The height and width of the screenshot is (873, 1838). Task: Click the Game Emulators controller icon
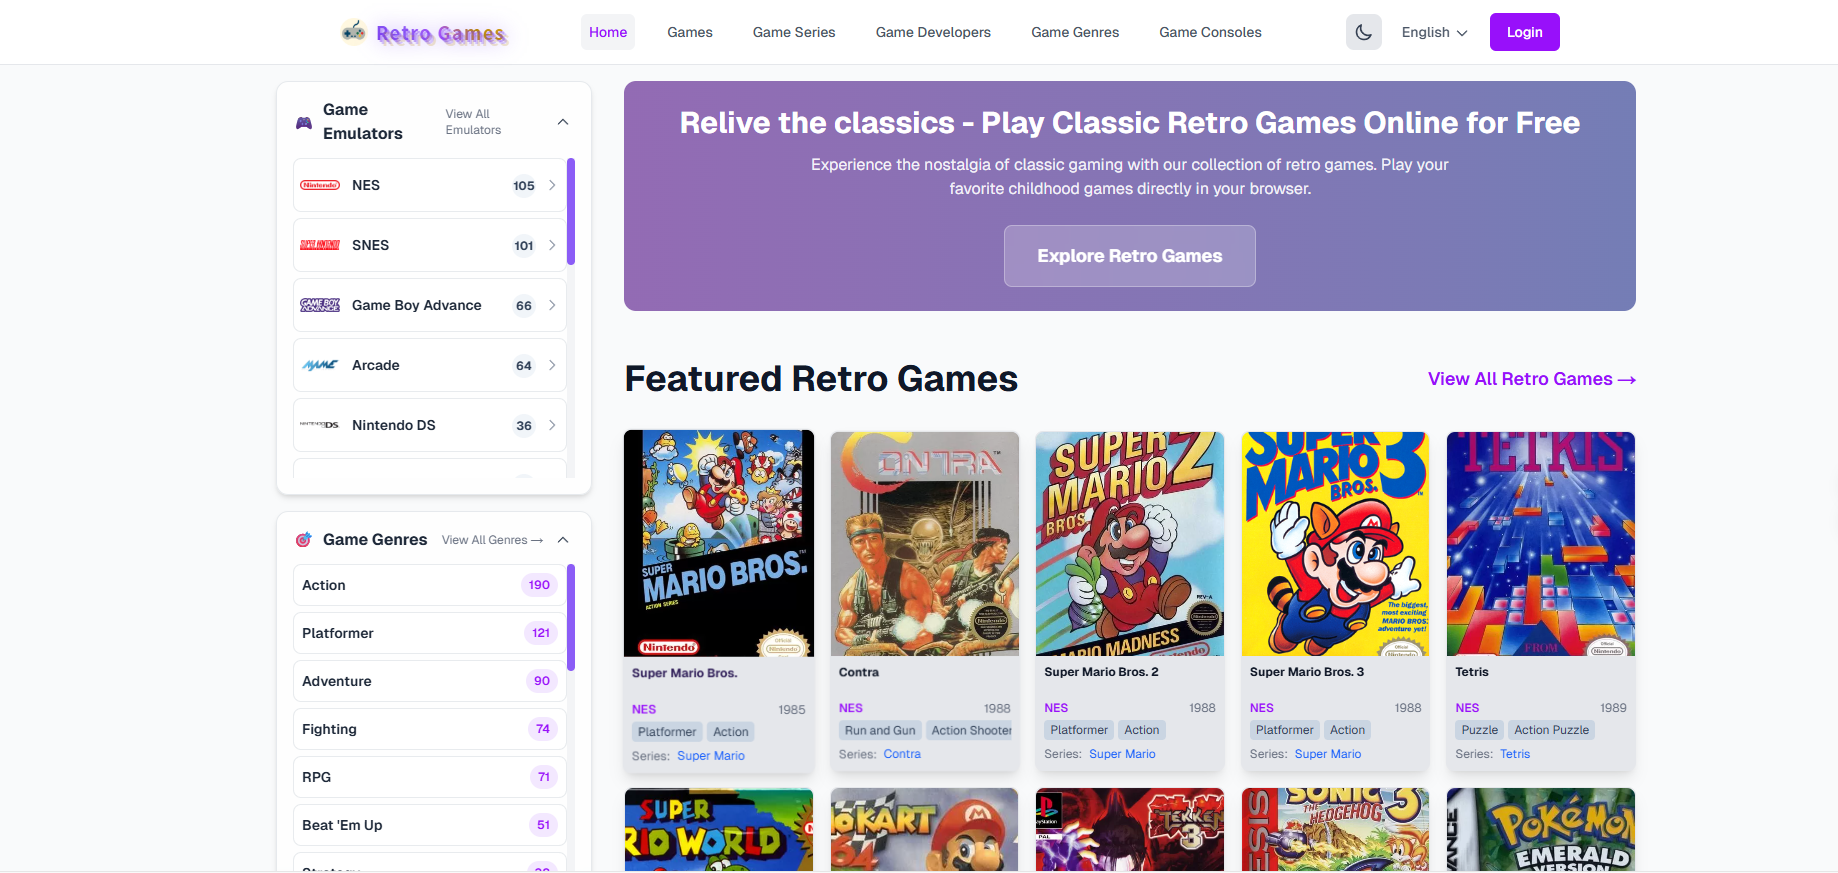coord(304,123)
